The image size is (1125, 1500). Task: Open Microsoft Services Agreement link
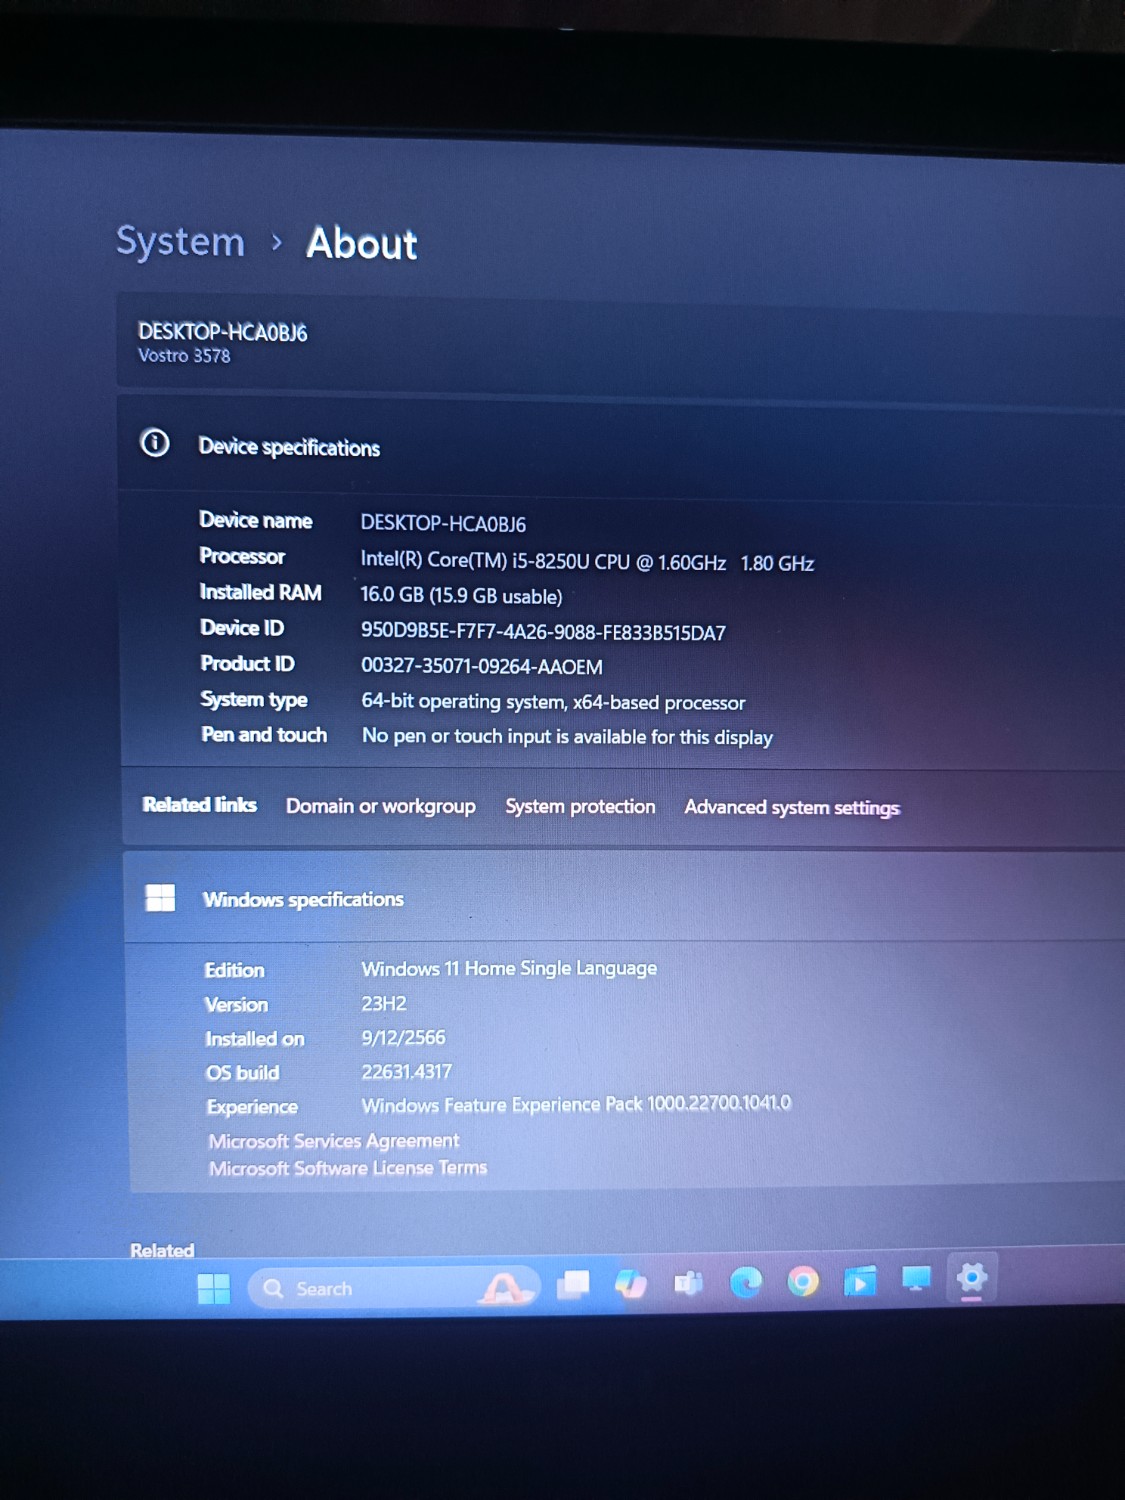pos(334,1141)
